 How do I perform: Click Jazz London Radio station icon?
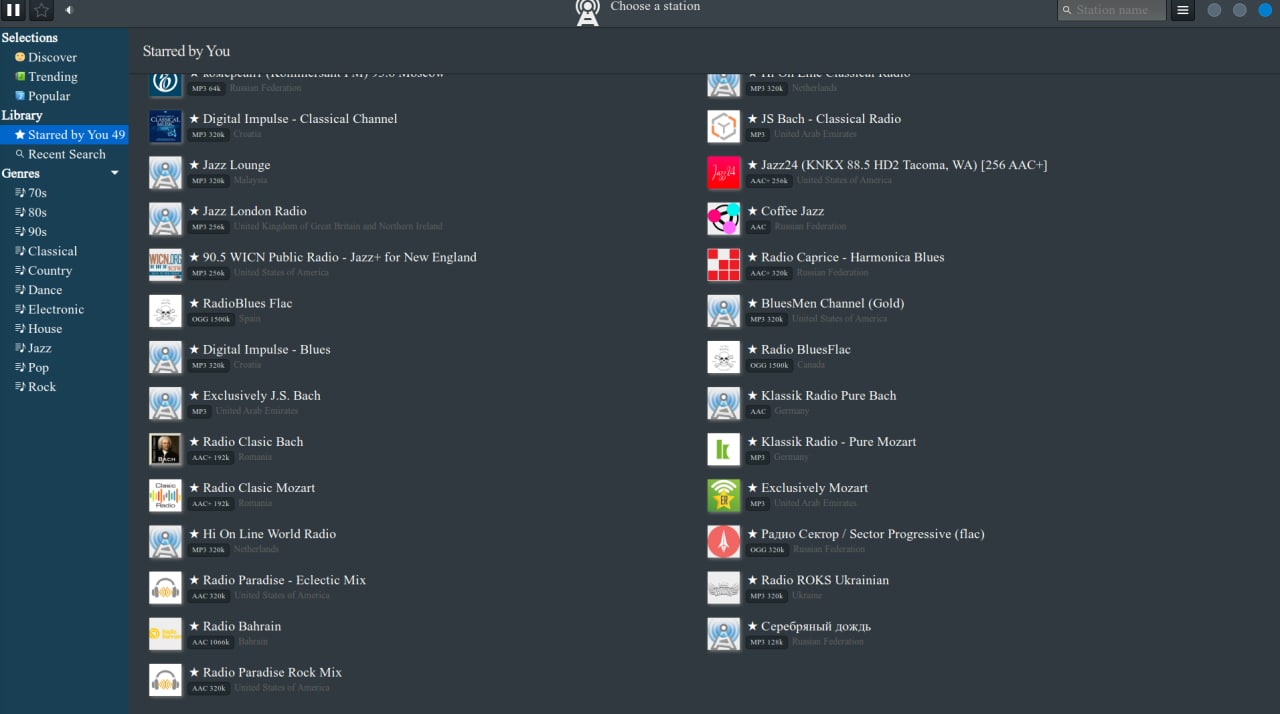166,219
